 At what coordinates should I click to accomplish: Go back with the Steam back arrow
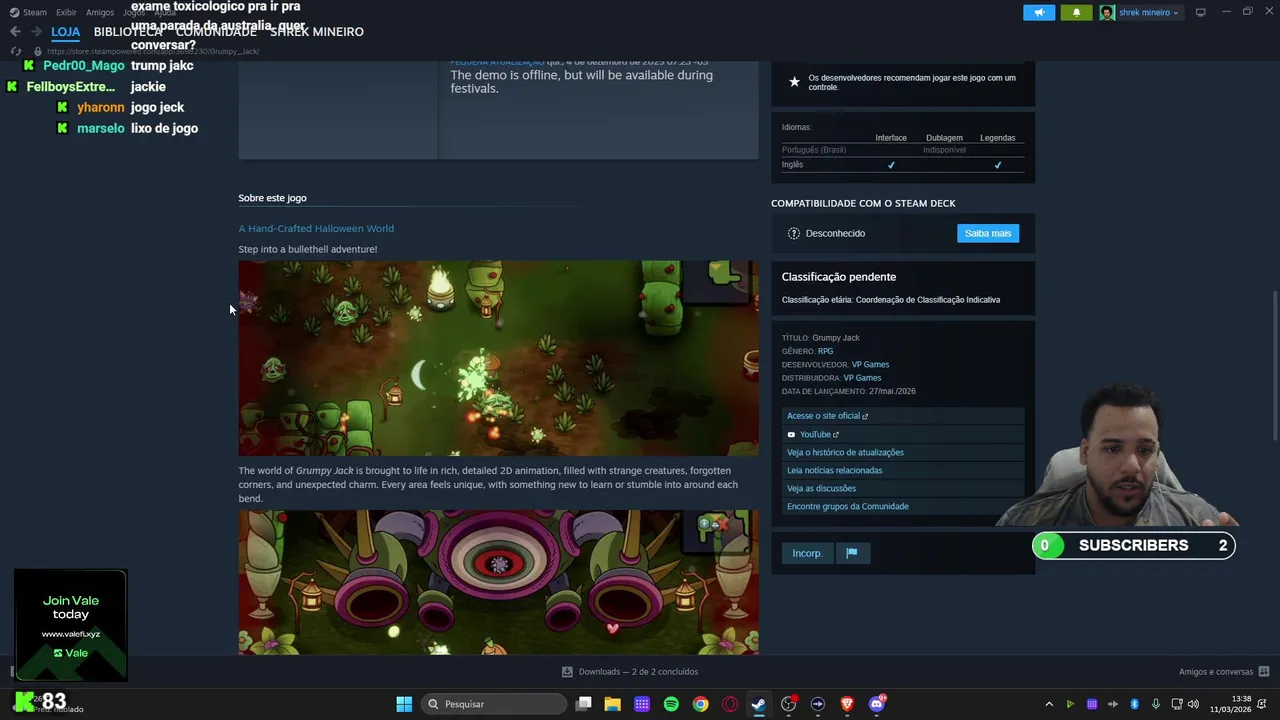coord(15,32)
